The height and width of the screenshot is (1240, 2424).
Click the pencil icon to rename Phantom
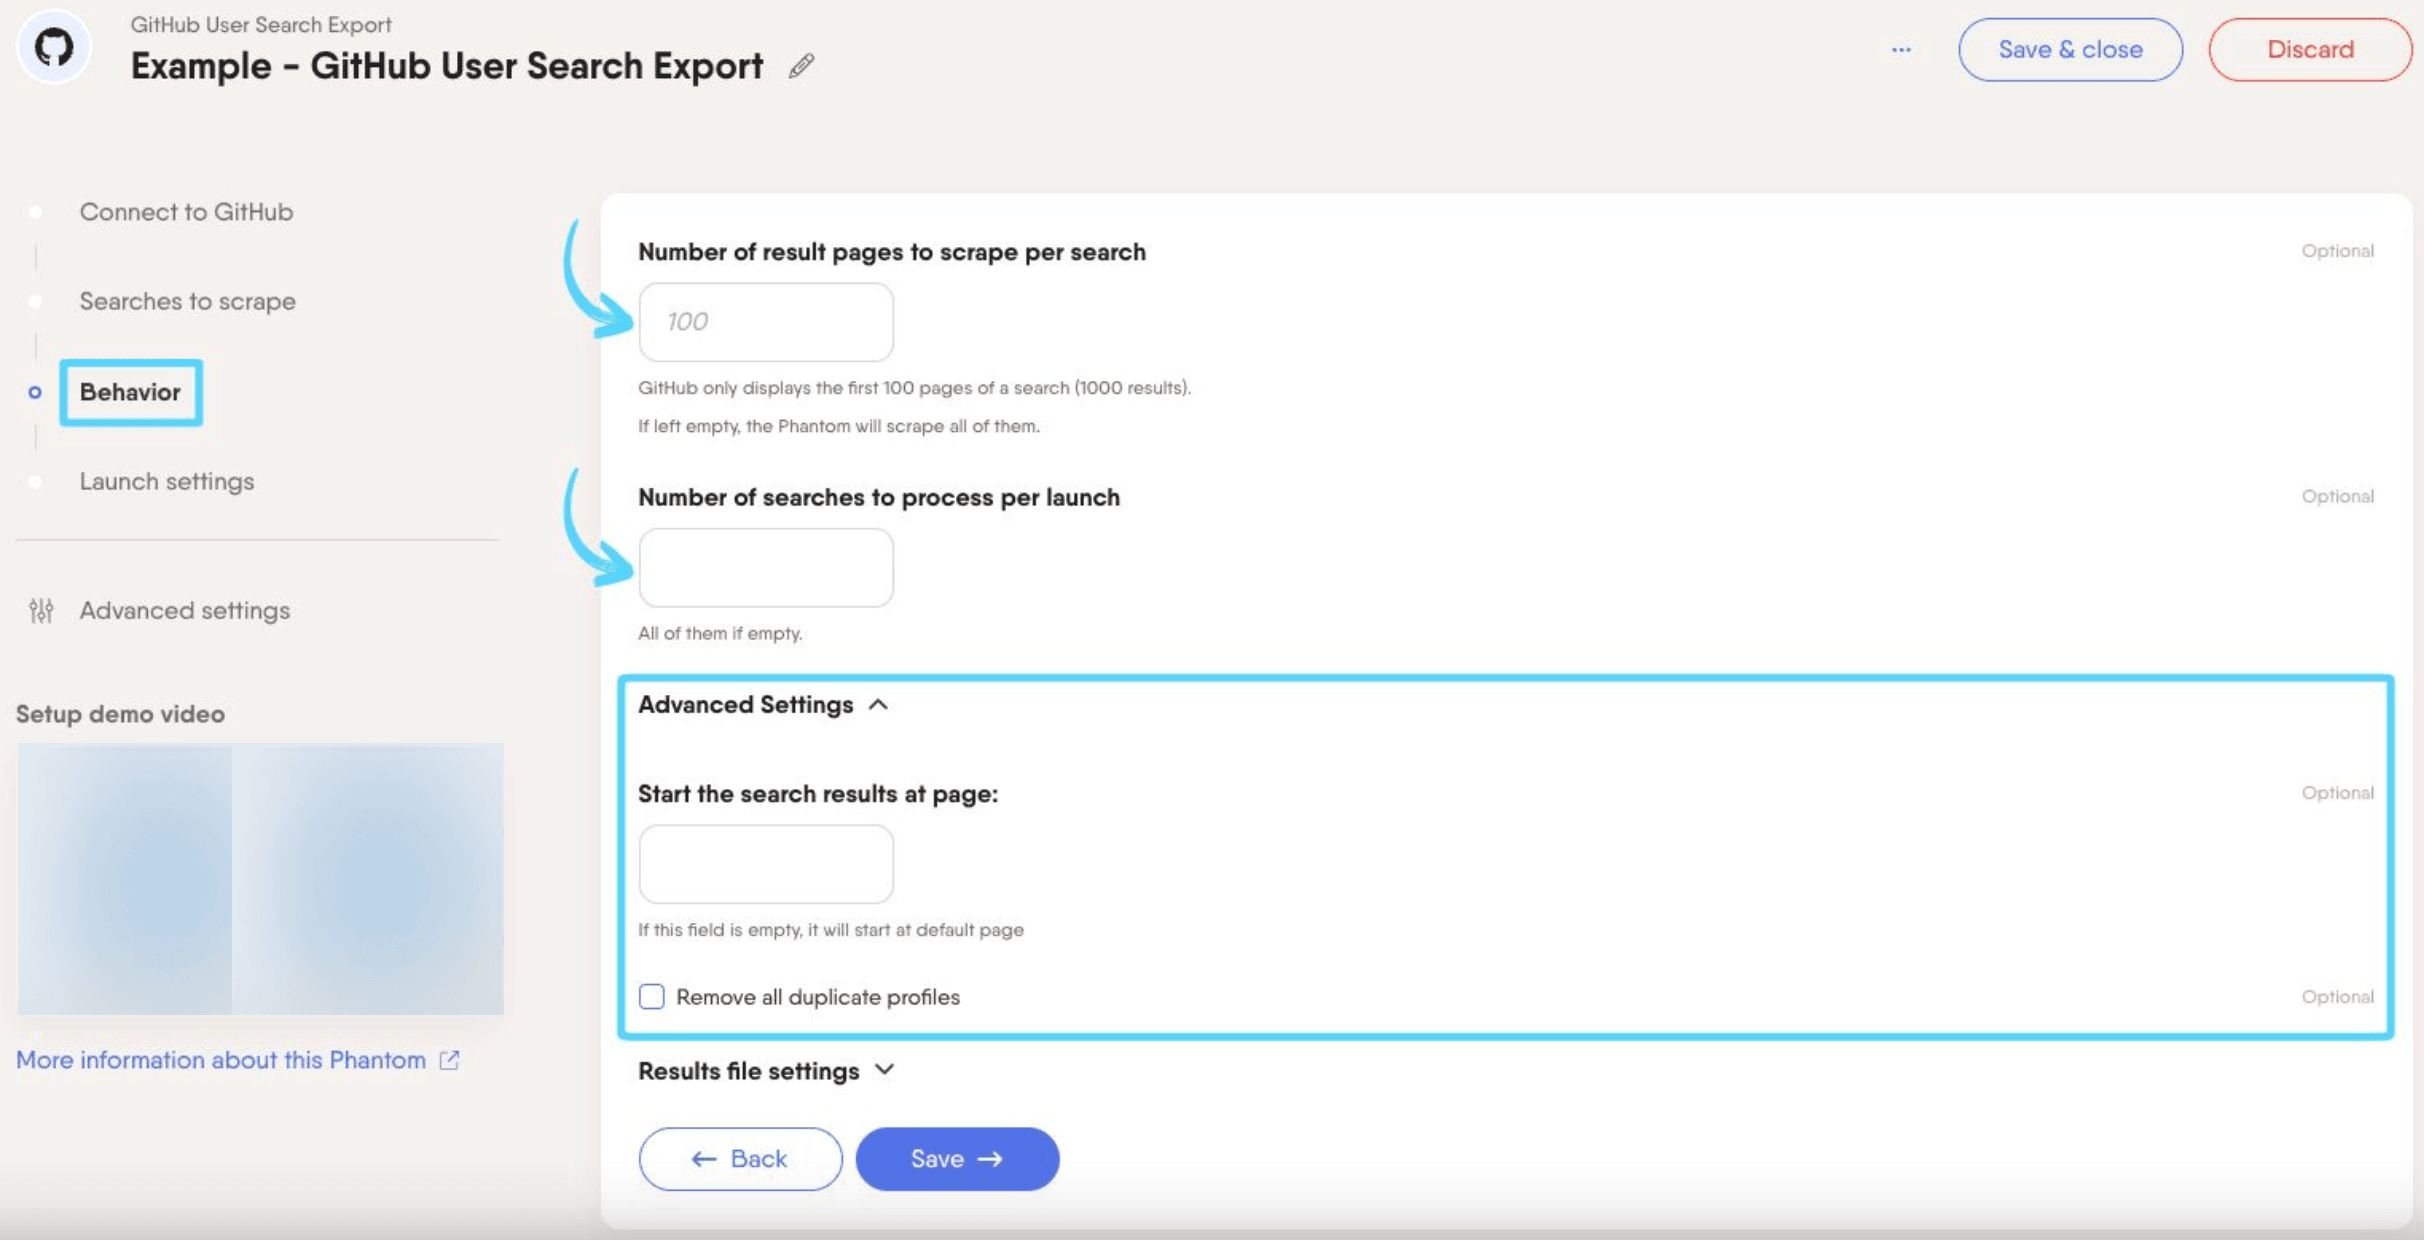[801, 66]
